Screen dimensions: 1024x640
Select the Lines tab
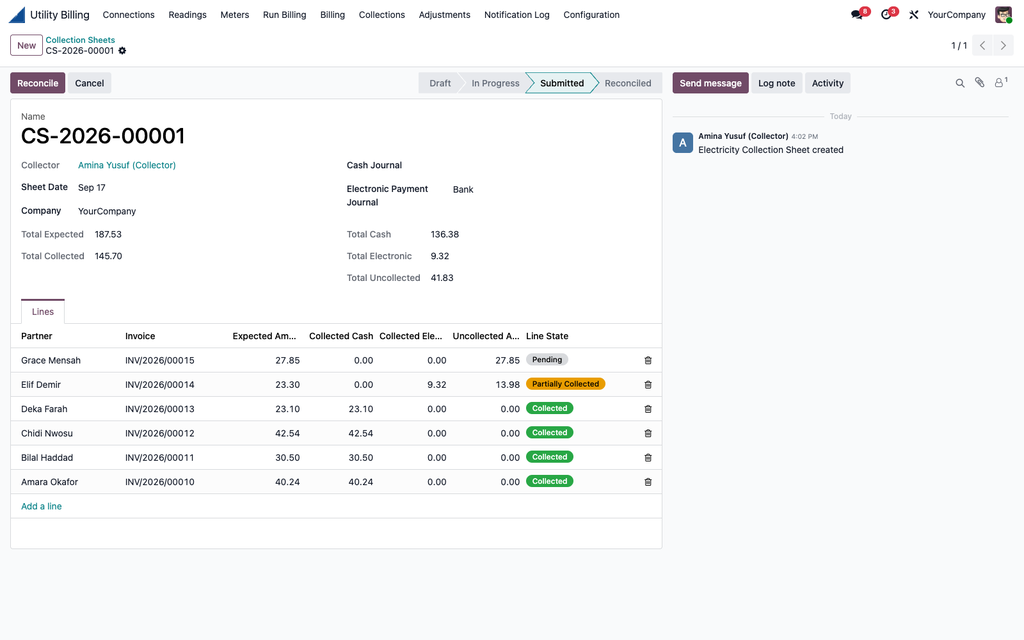pyautogui.click(x=42, y=312)
